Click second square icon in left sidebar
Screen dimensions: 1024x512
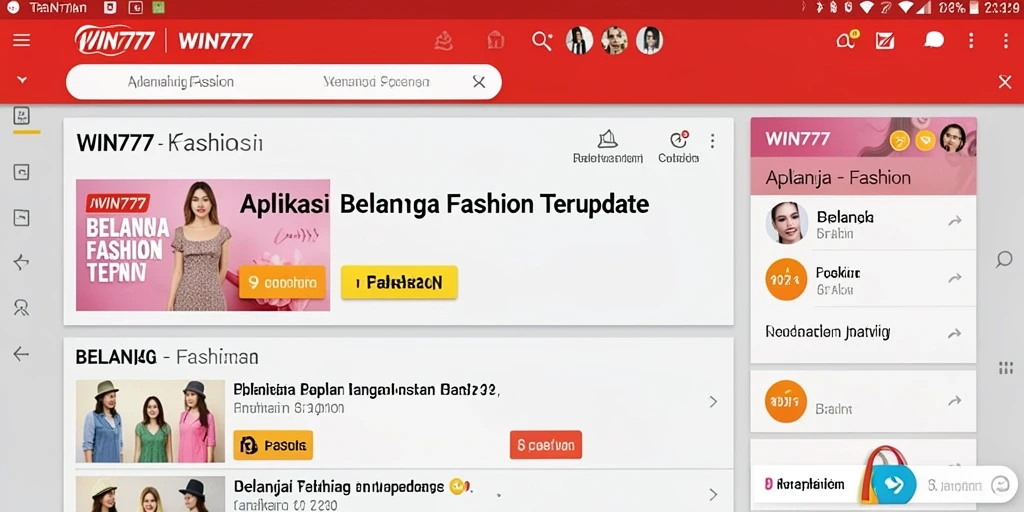tap(22, 172)
